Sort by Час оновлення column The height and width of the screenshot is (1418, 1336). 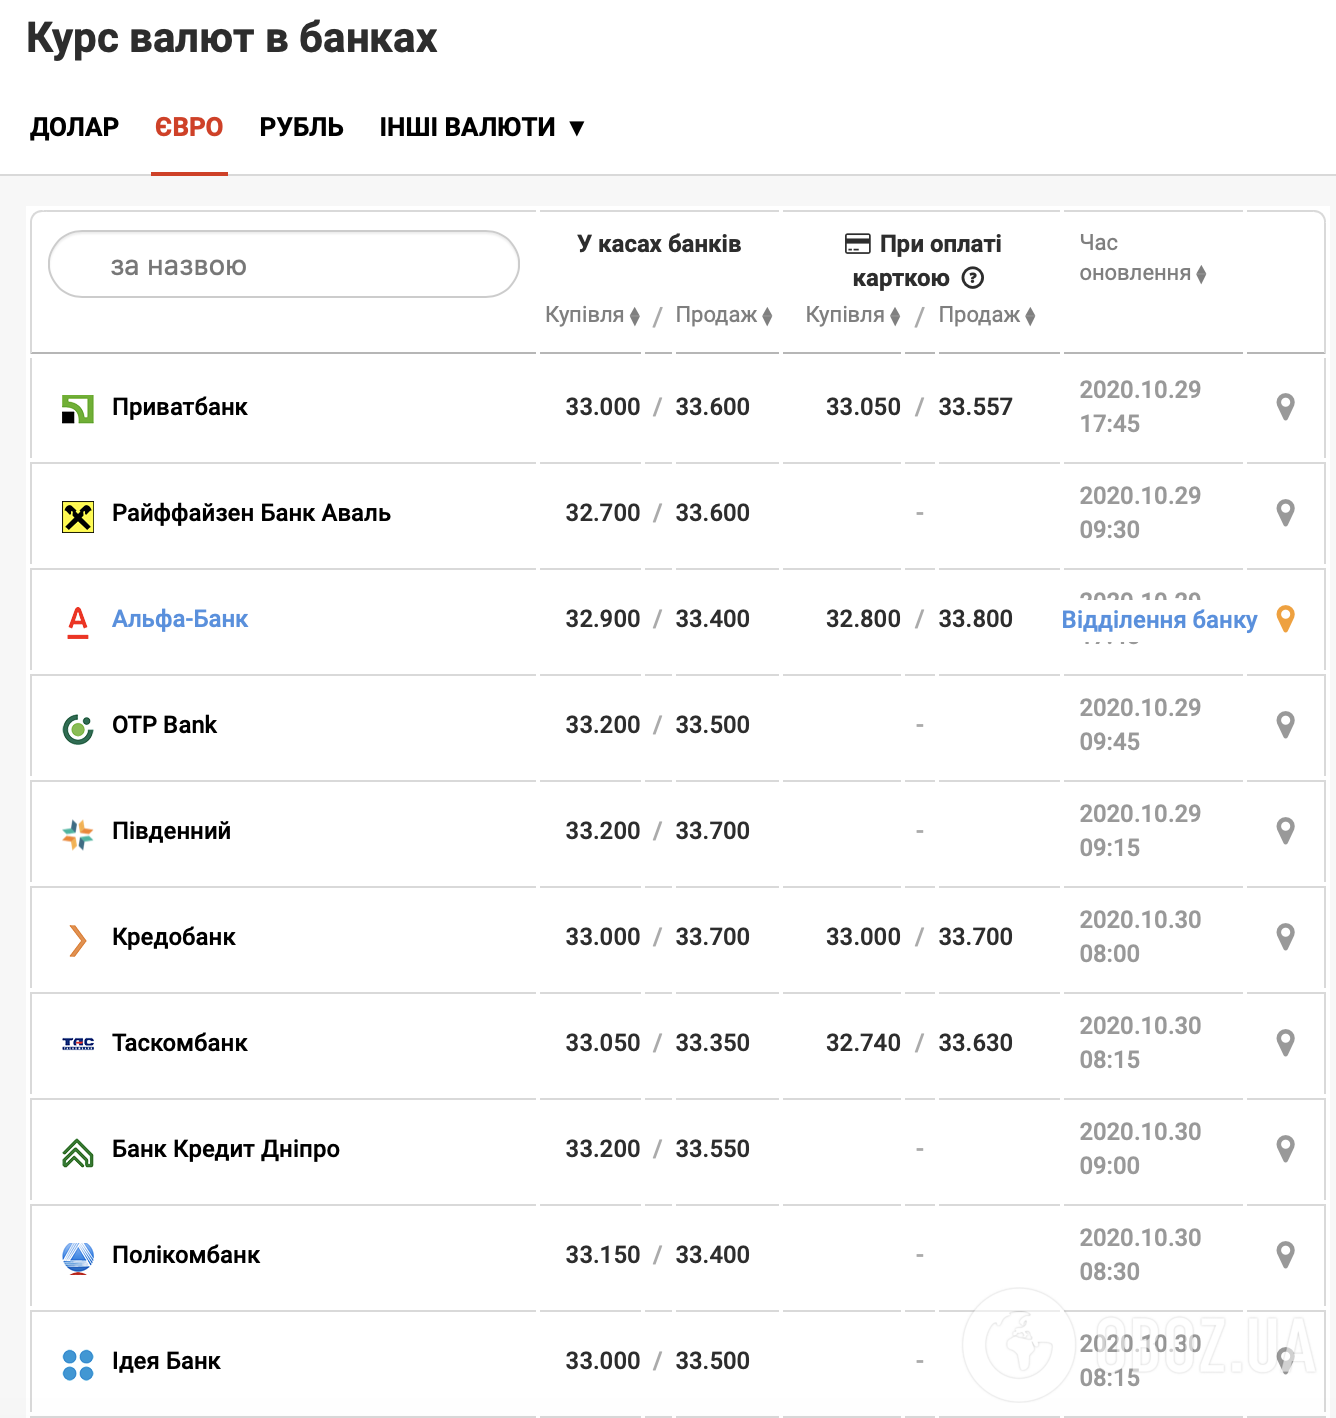click(x=1143, y=258)
